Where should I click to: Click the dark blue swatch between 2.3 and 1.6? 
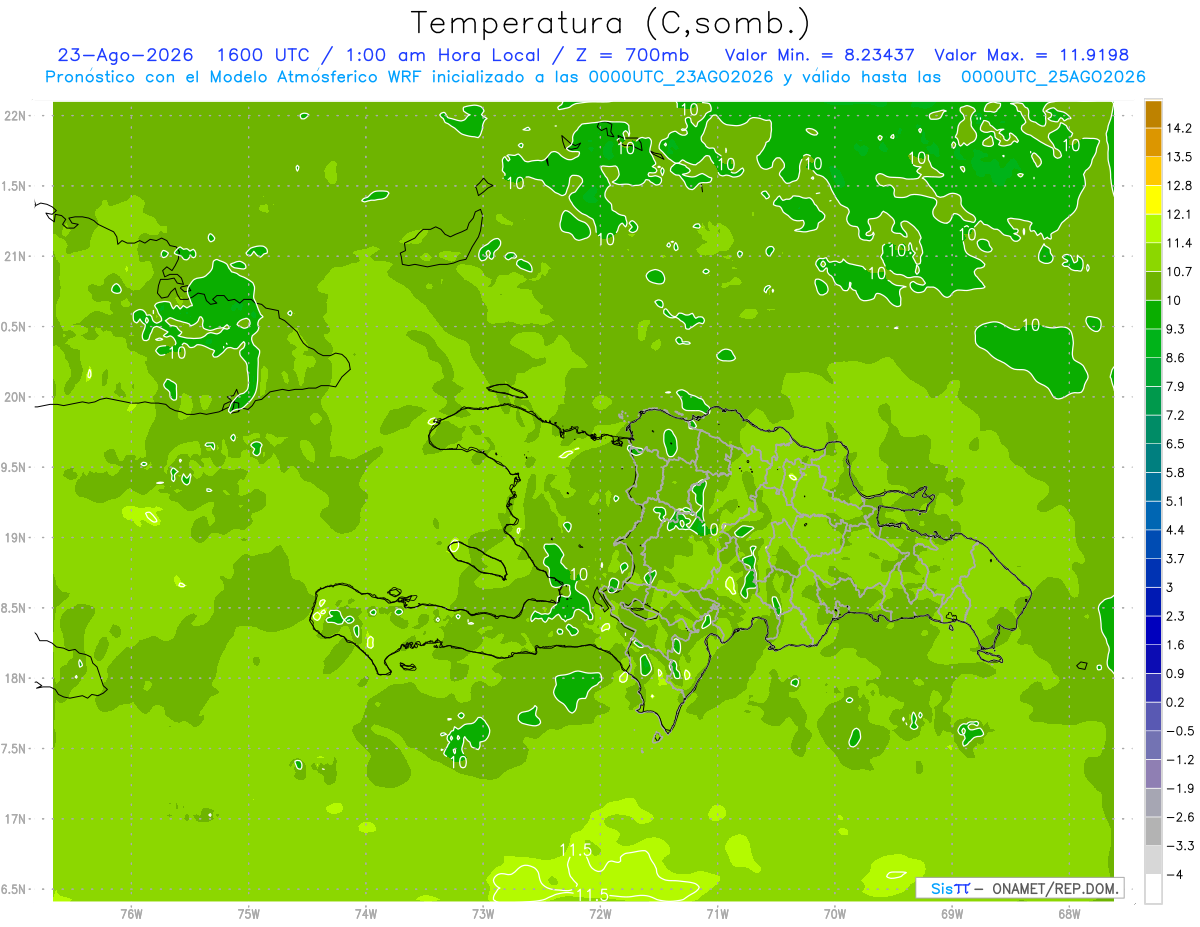pos(1153,630)
